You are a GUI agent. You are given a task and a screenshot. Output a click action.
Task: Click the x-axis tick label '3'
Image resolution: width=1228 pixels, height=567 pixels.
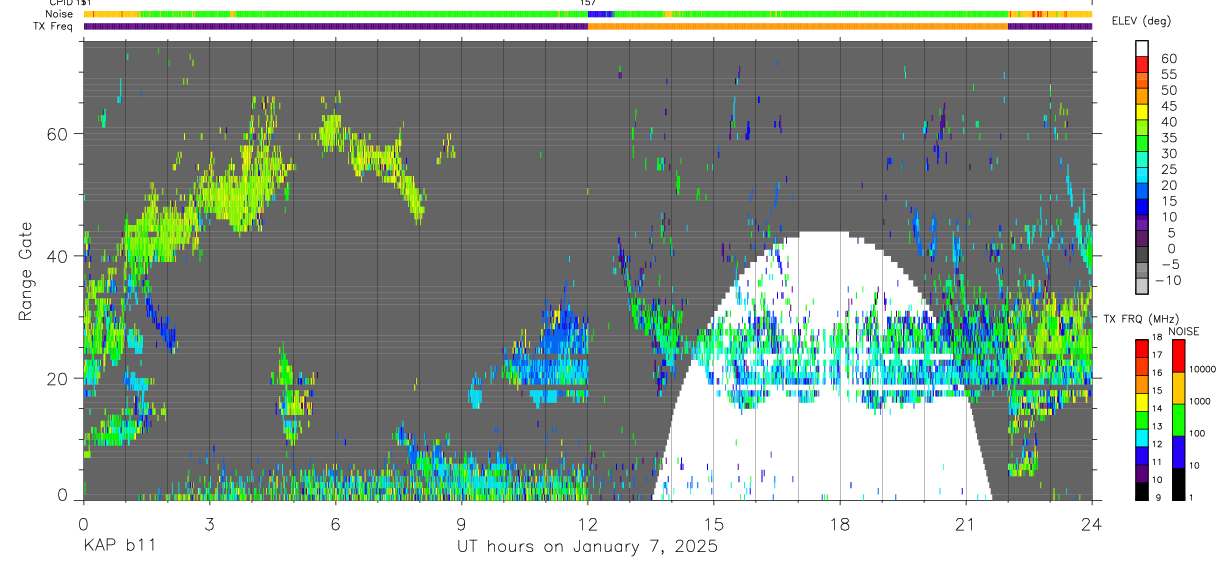(x=208, y=523)
